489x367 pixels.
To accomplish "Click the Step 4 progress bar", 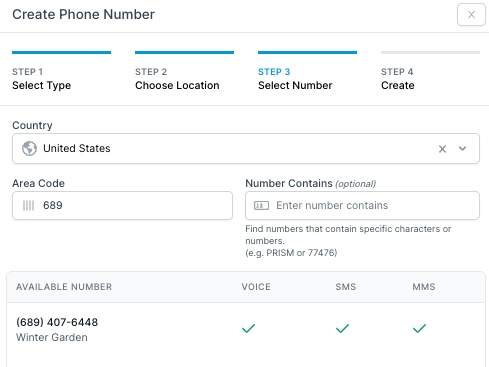I will tap(430, 52).
